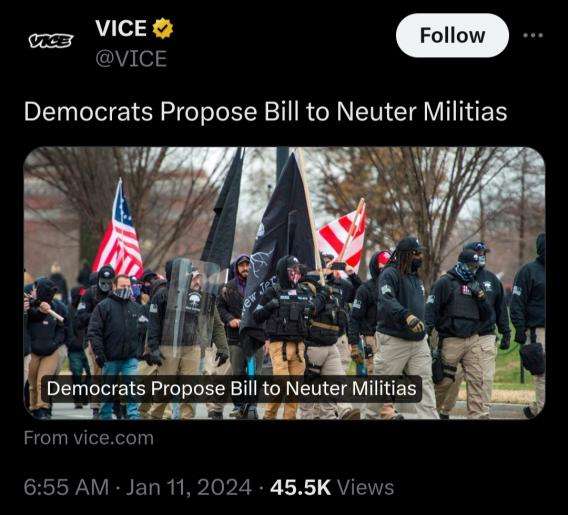View the 45.5K Views count details
Image resolution: width=568 pixels, height=515 pixels.
tap(331, 487)
